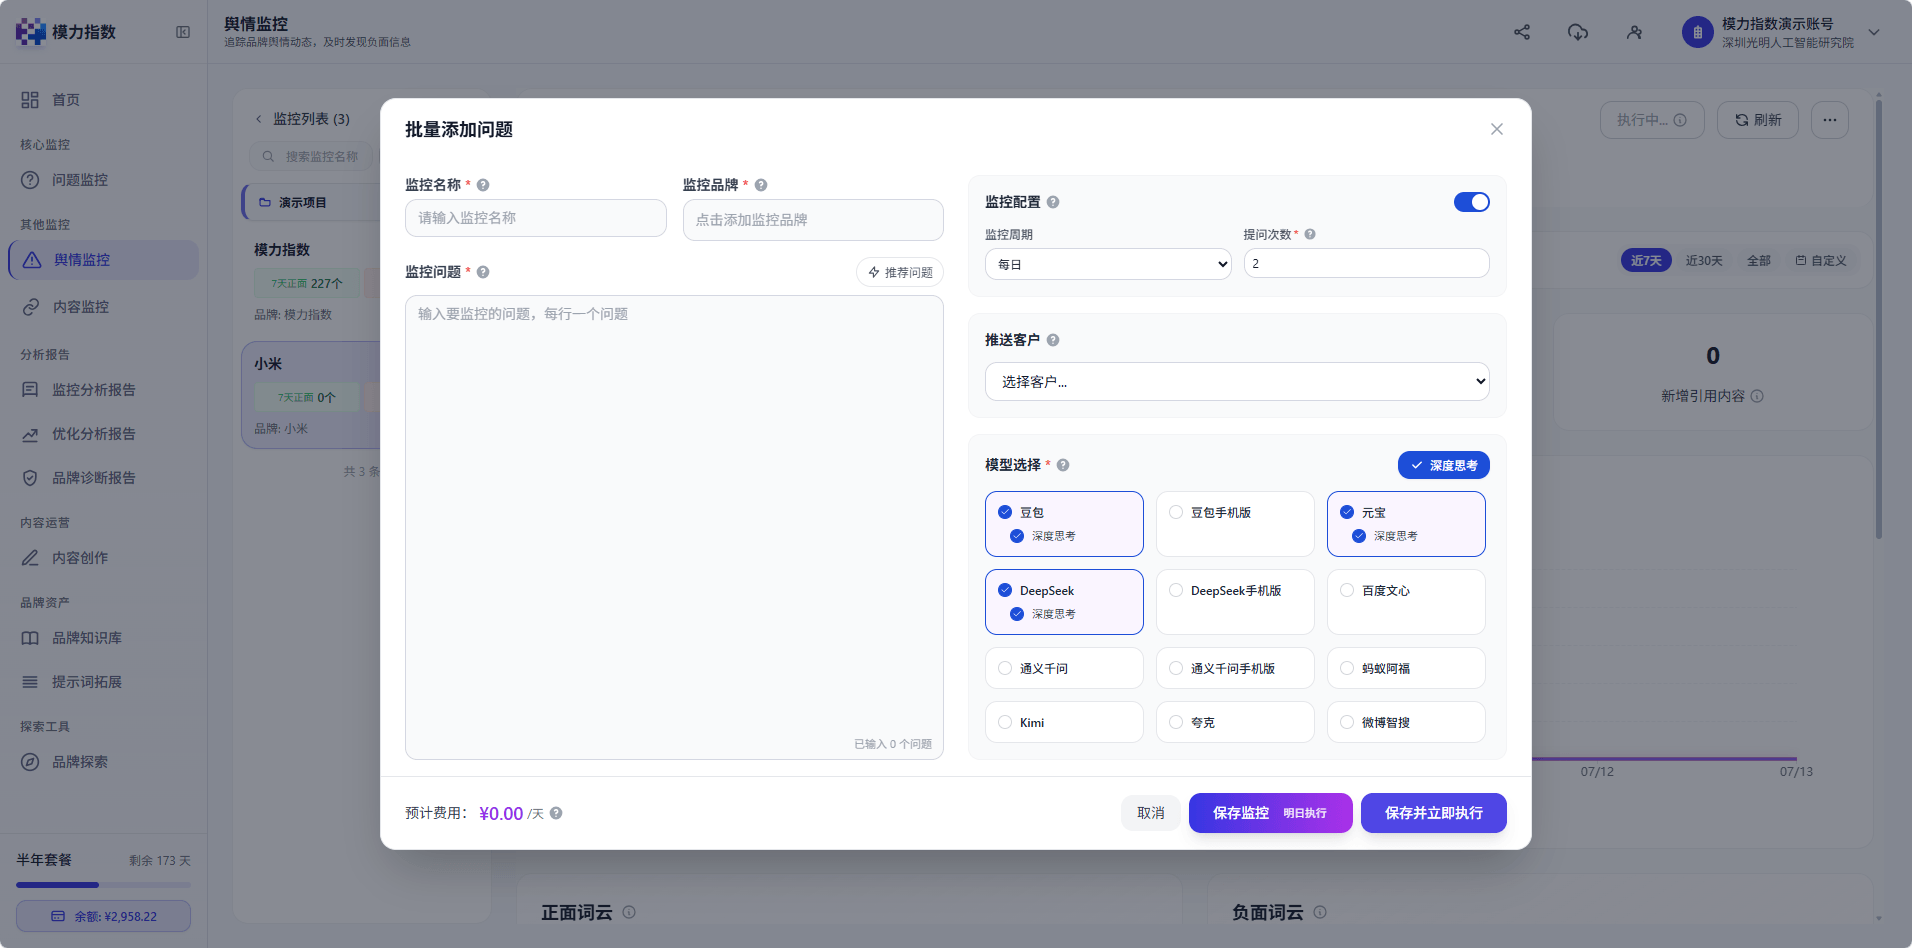Uncheck 深度思考 under DeepSeek model
Screen dimensions: 1912x948
pyautogui.click(x=1017, y=614)
